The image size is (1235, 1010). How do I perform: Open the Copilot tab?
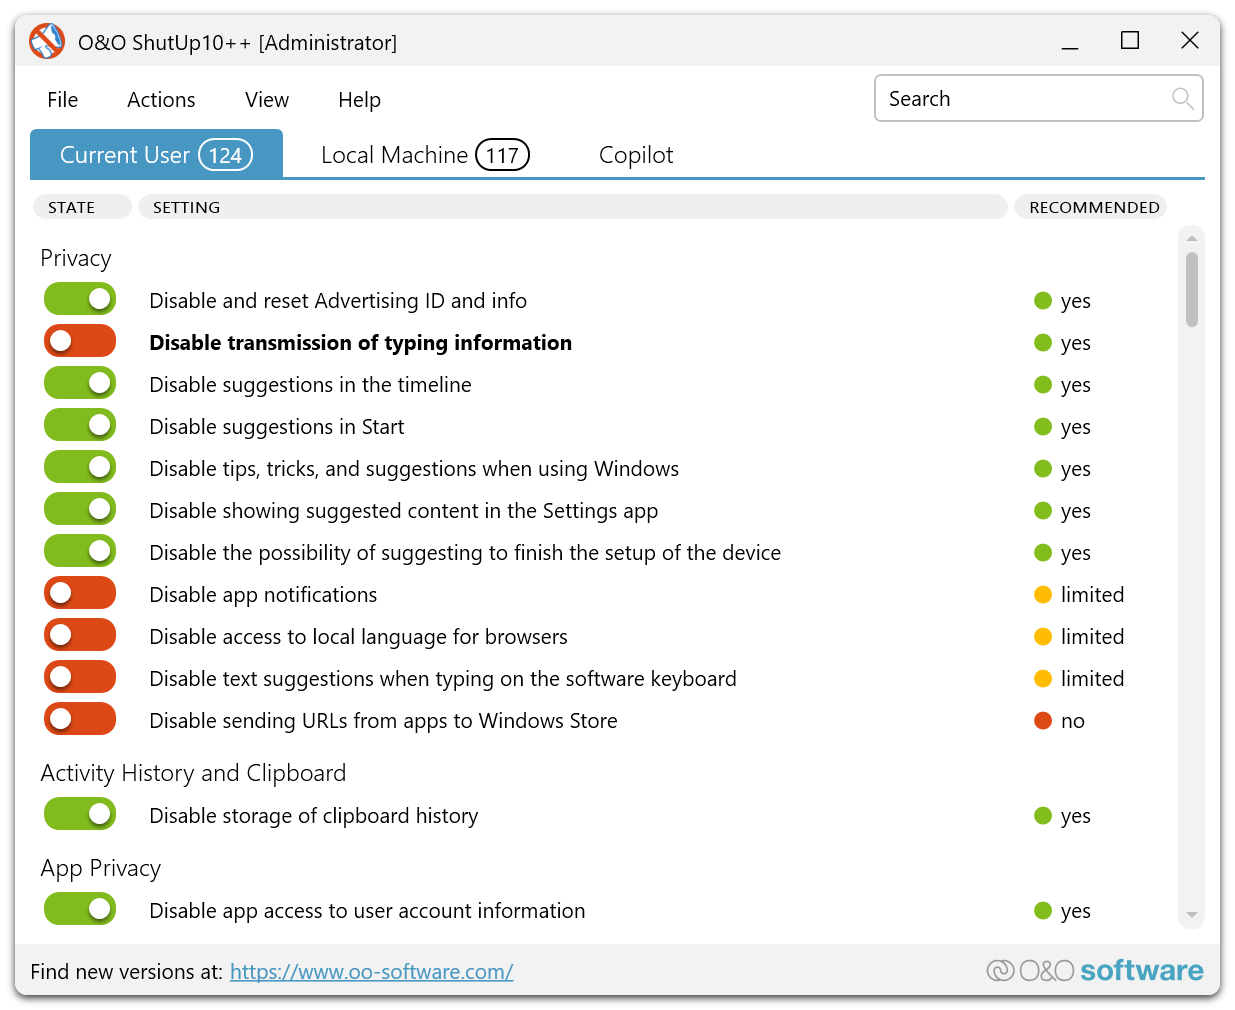pyautogui.click(x=636, y=155)
